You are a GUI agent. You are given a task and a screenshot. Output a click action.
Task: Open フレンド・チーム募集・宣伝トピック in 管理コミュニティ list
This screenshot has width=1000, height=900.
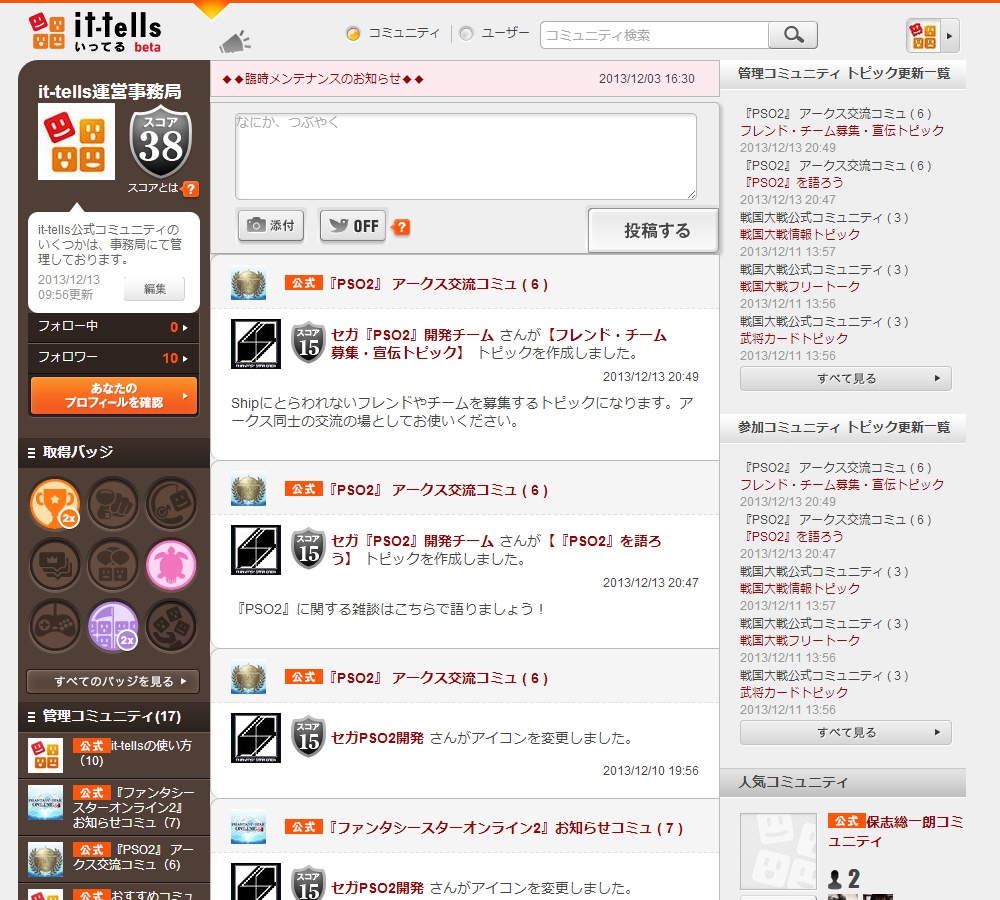pyautogui.click(x=842, y=131)
